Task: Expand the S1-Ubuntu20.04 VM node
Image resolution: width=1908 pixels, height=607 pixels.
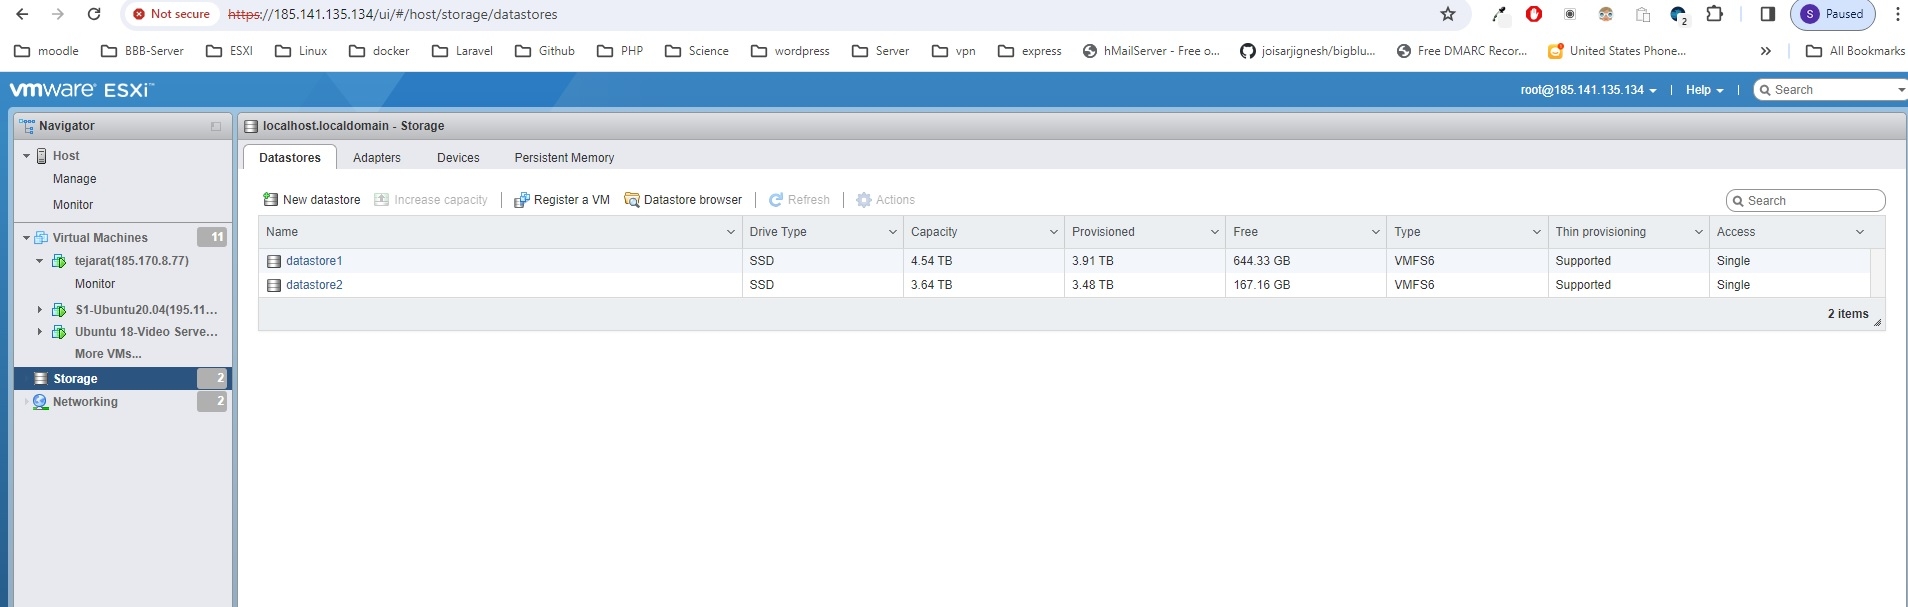Action: (40, 310)
